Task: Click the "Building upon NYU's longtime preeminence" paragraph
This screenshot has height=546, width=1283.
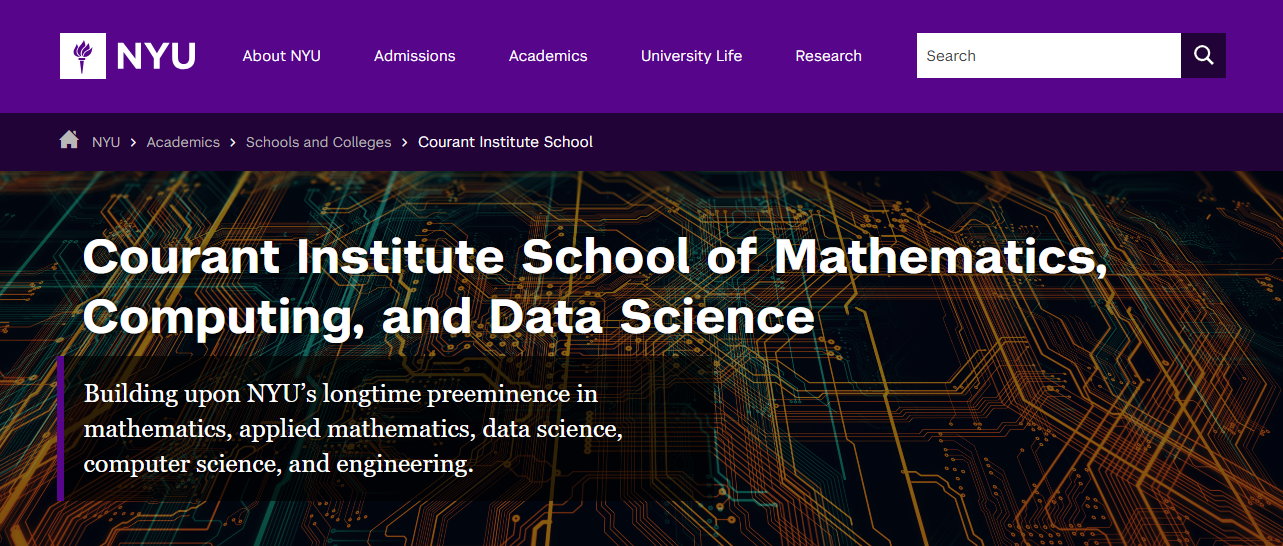Action: tap(353, 429)
